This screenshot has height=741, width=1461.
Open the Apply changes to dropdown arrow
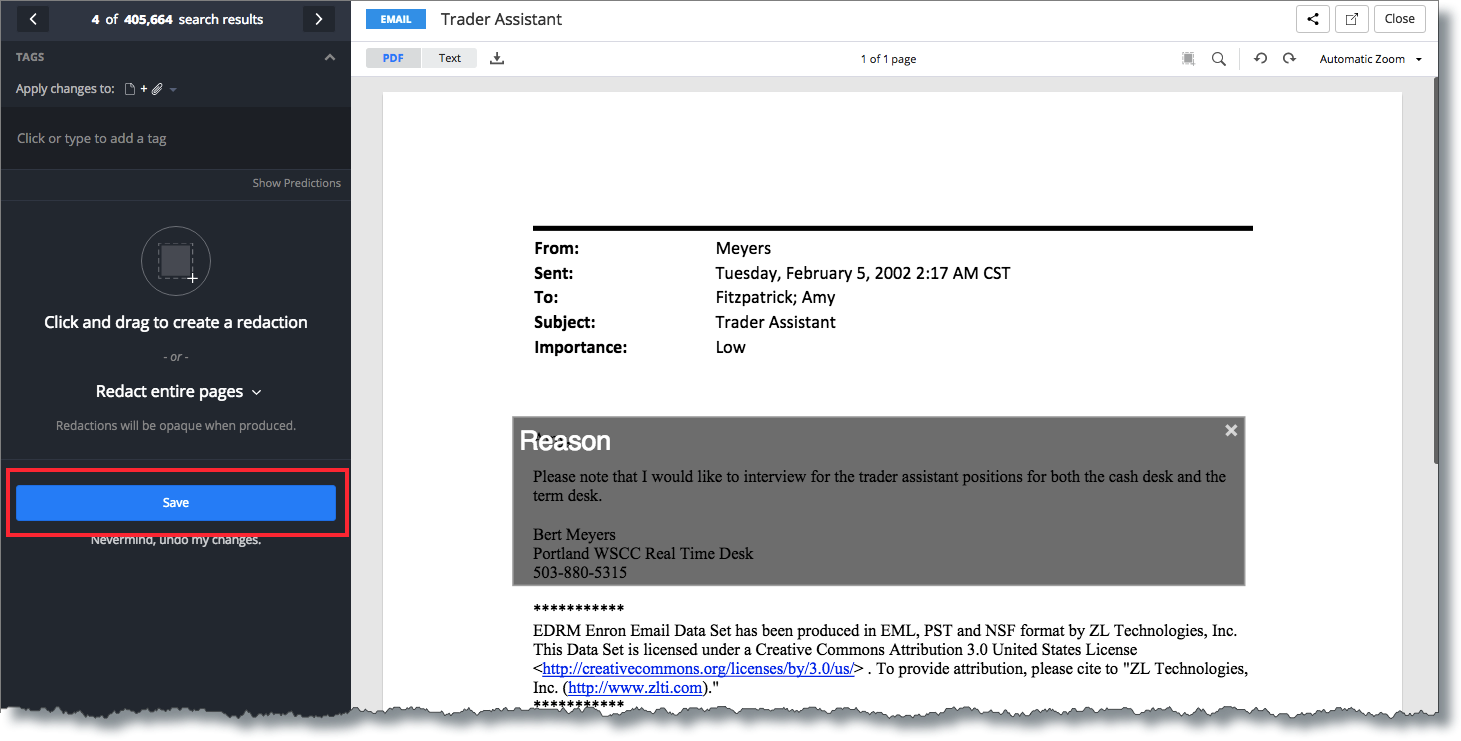click(x=173, y=90)
